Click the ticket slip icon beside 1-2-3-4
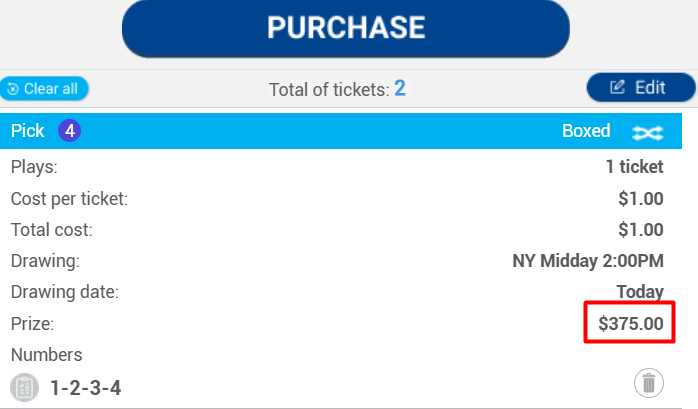The height and width of the screenshot is (409, 698). click(25, 387)
